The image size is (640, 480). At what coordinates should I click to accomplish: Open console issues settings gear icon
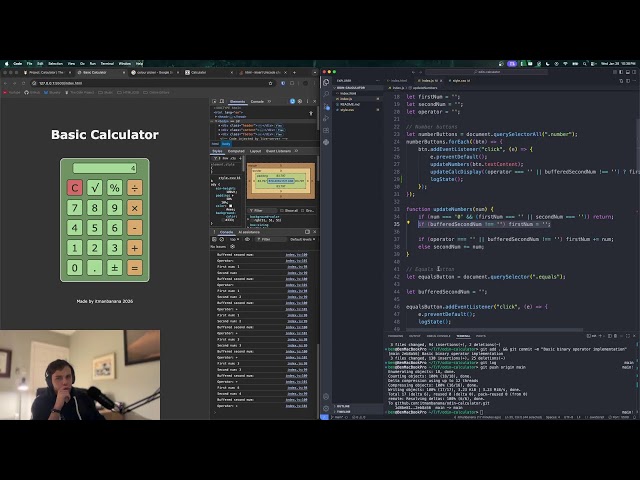[x=232, y=247]
